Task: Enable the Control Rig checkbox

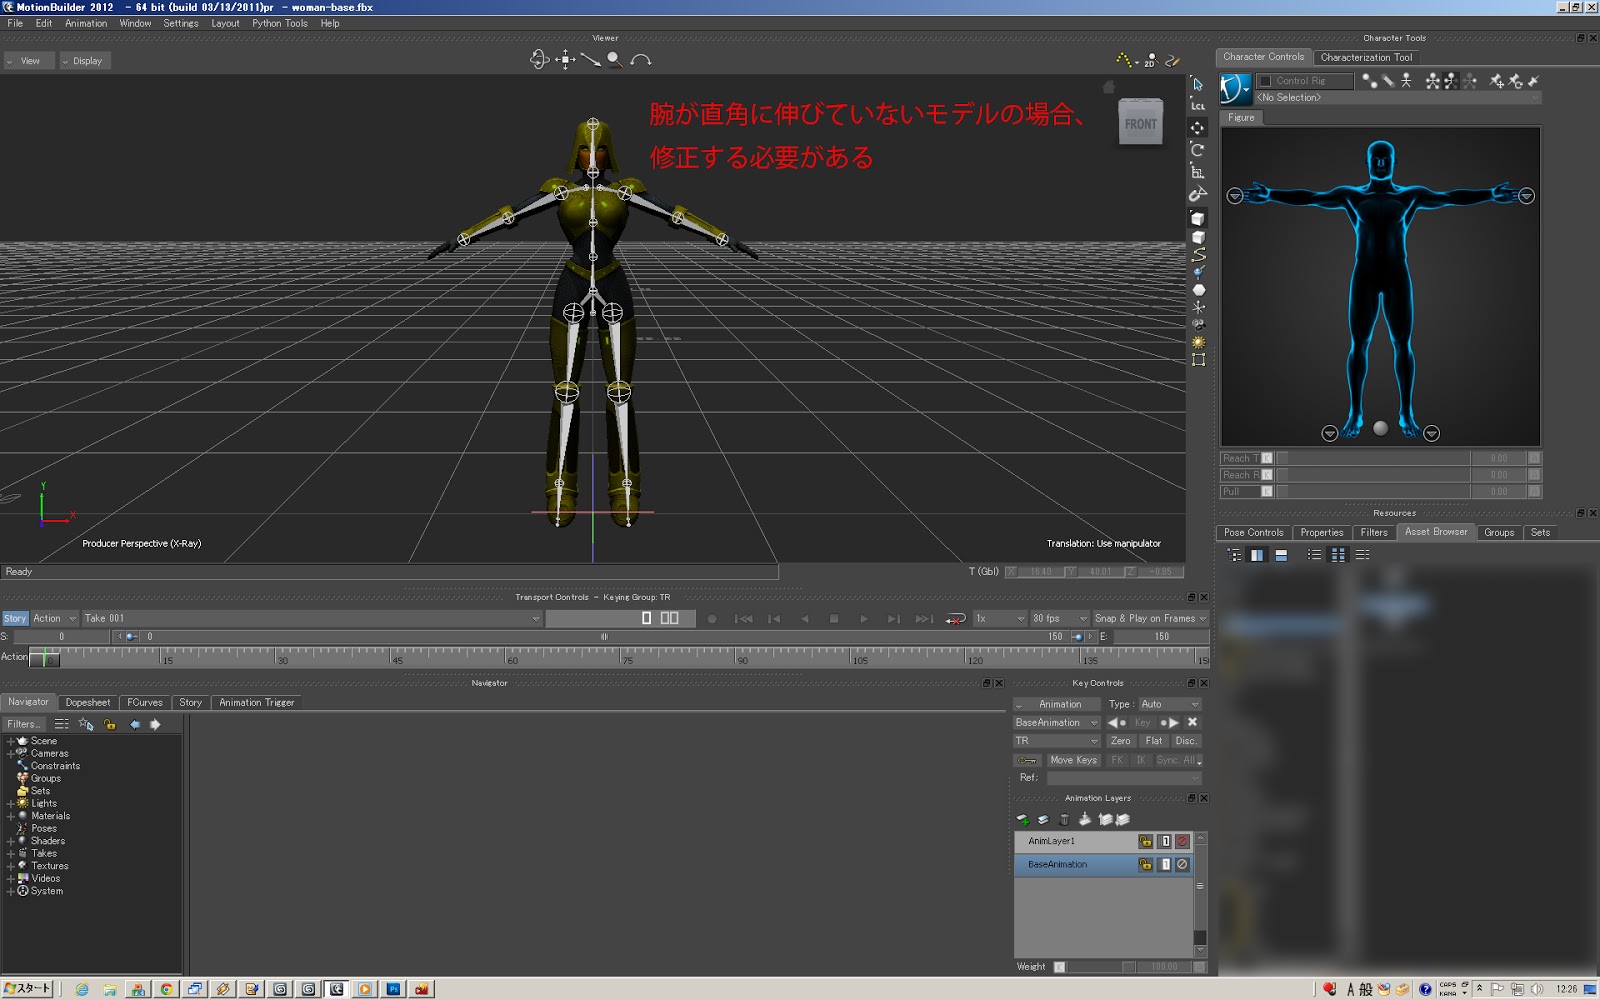Action: point(1266,80)
